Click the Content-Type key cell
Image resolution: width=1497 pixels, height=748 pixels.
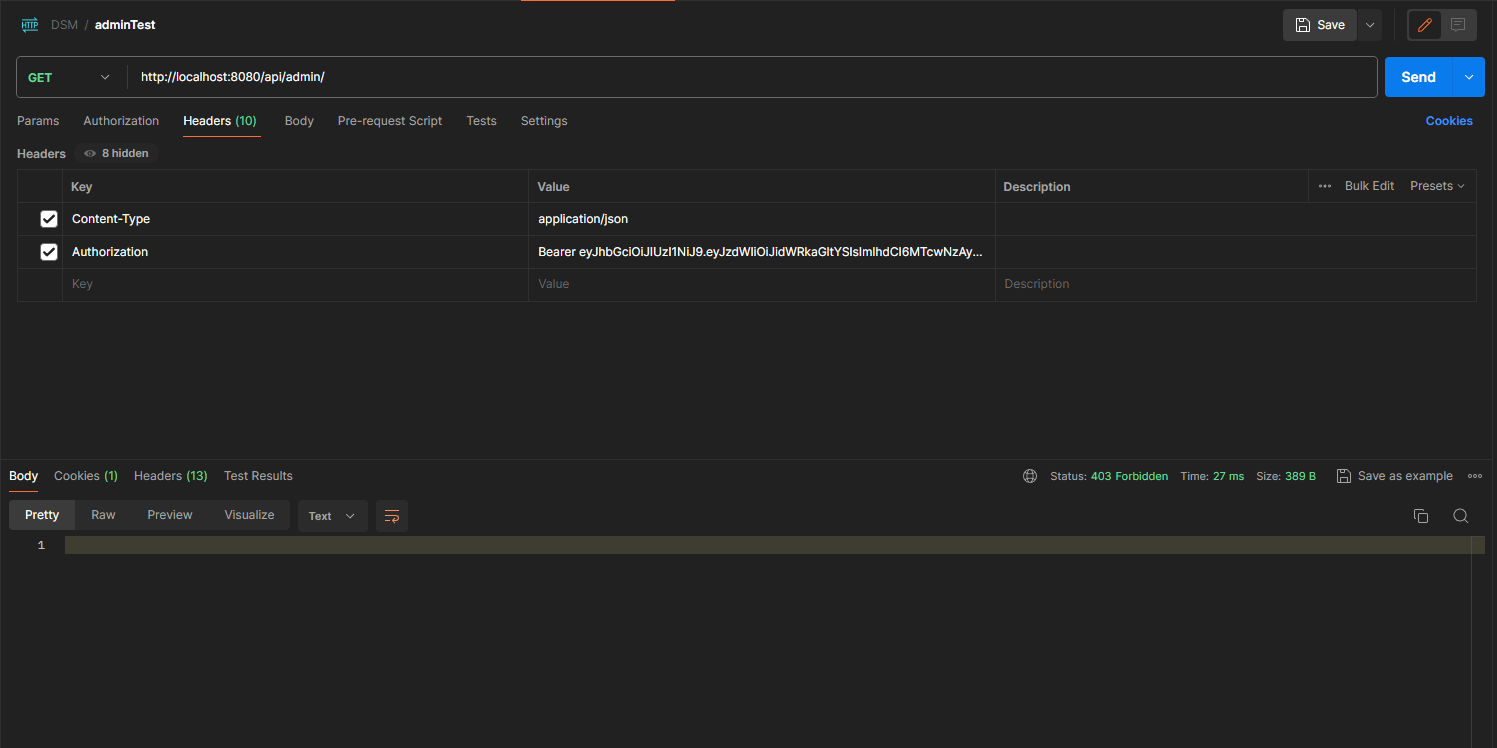pos(295,219)
